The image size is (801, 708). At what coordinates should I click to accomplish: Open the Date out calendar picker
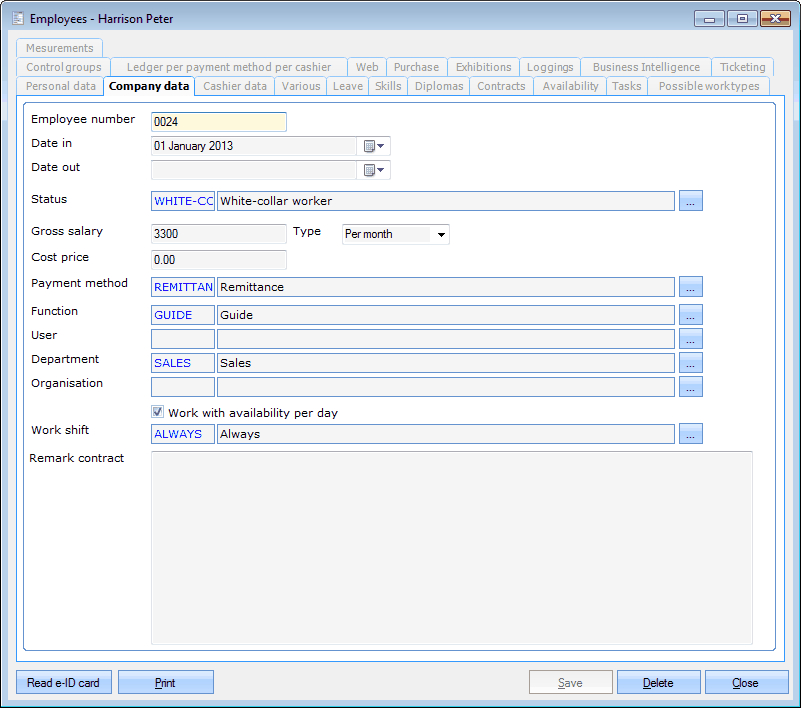[374, 170]
